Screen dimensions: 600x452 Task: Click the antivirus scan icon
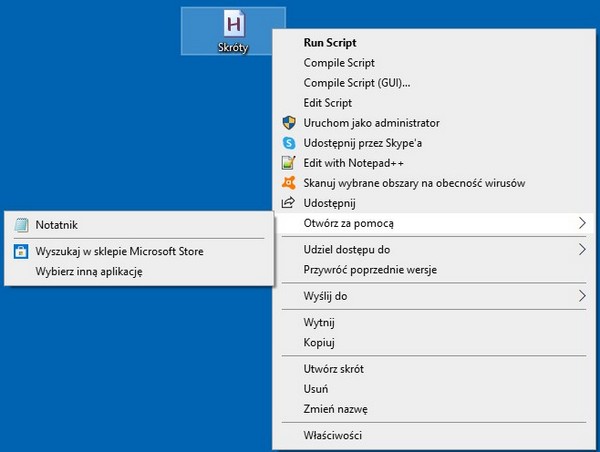pyautogui.click(x=289, y=183)
